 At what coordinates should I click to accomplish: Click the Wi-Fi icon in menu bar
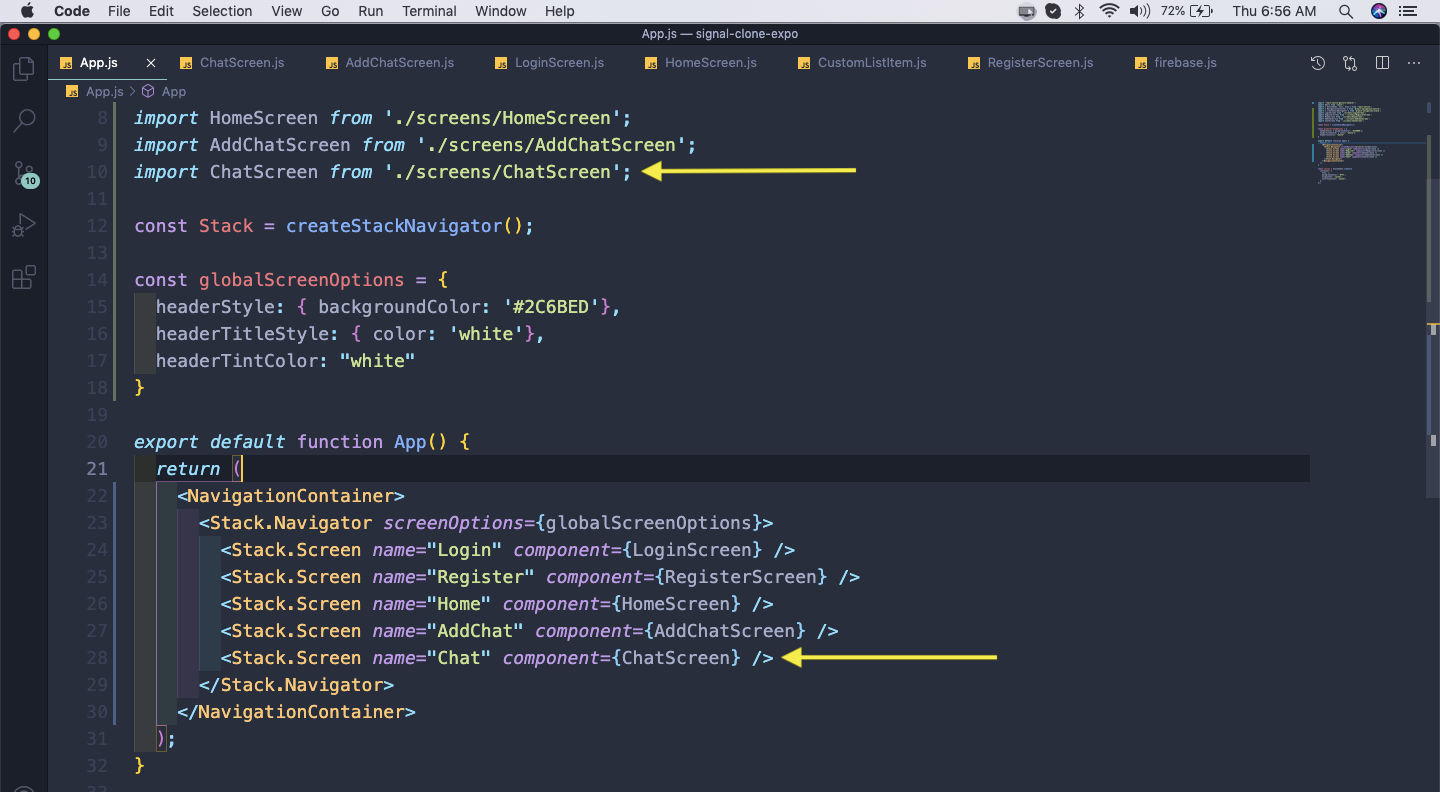pos(1108,11)
